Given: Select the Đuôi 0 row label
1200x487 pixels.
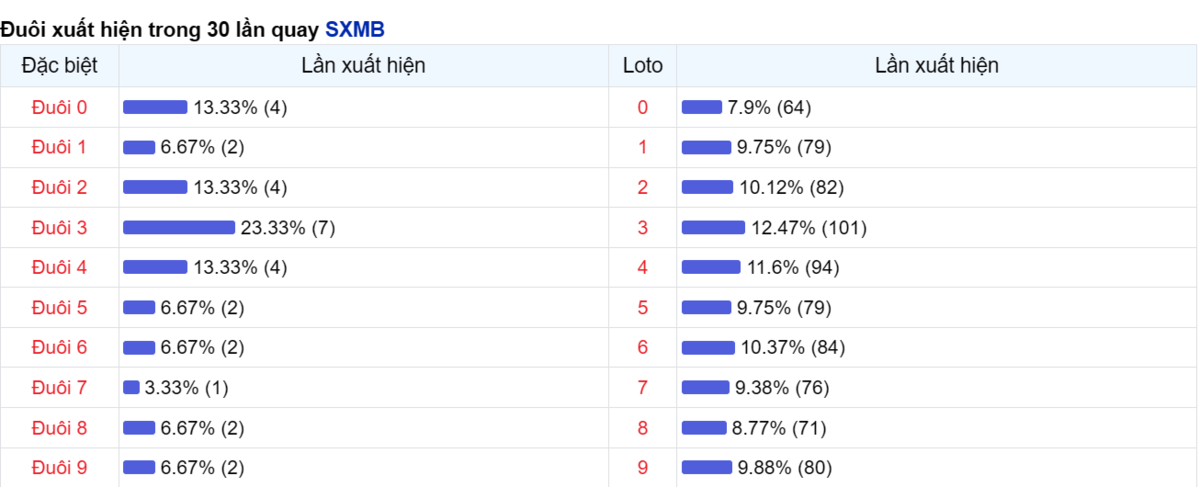Looking at the screenshot, I should (60, 107).
